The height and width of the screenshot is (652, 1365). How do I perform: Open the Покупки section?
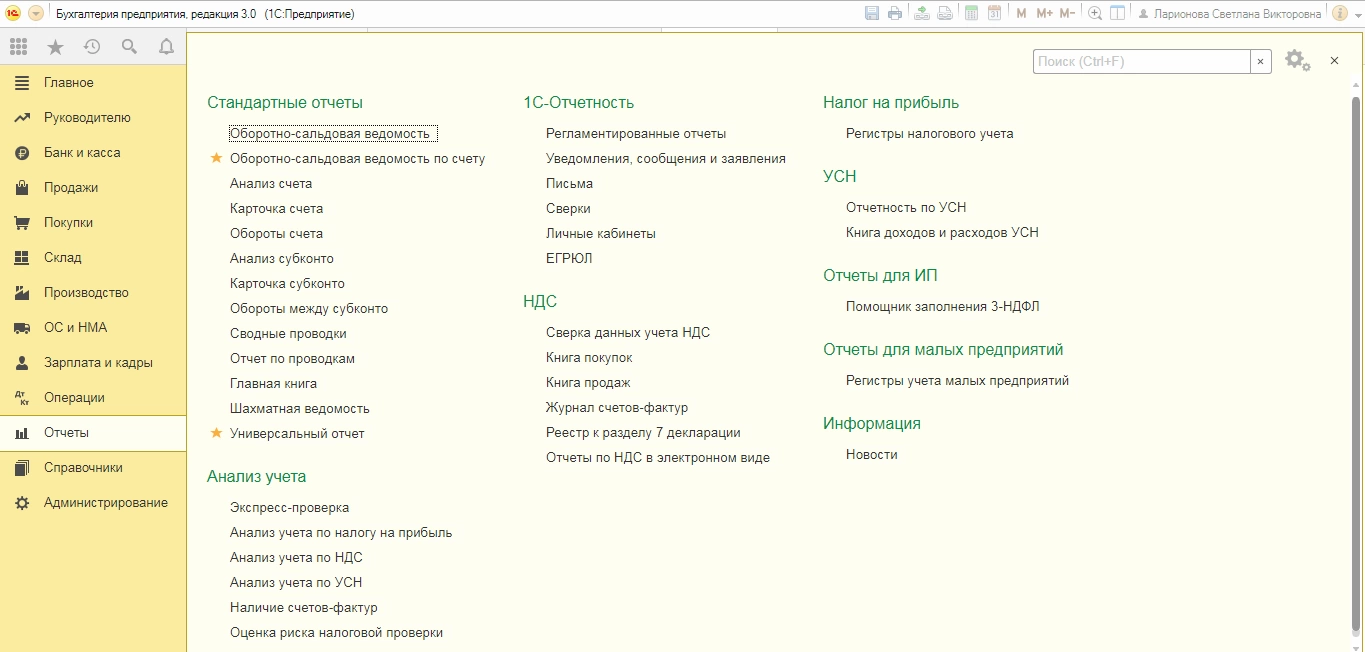(93, 223)
